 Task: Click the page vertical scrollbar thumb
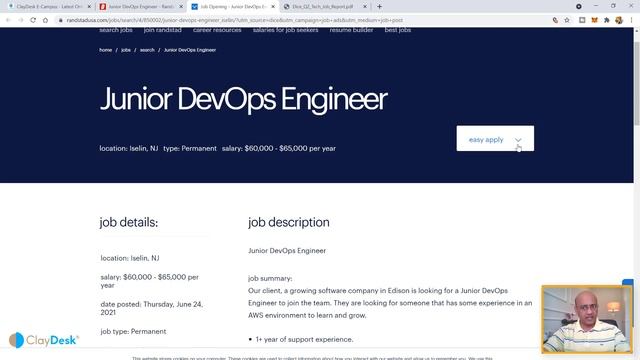pyautogui.click(x=637, y=82)
